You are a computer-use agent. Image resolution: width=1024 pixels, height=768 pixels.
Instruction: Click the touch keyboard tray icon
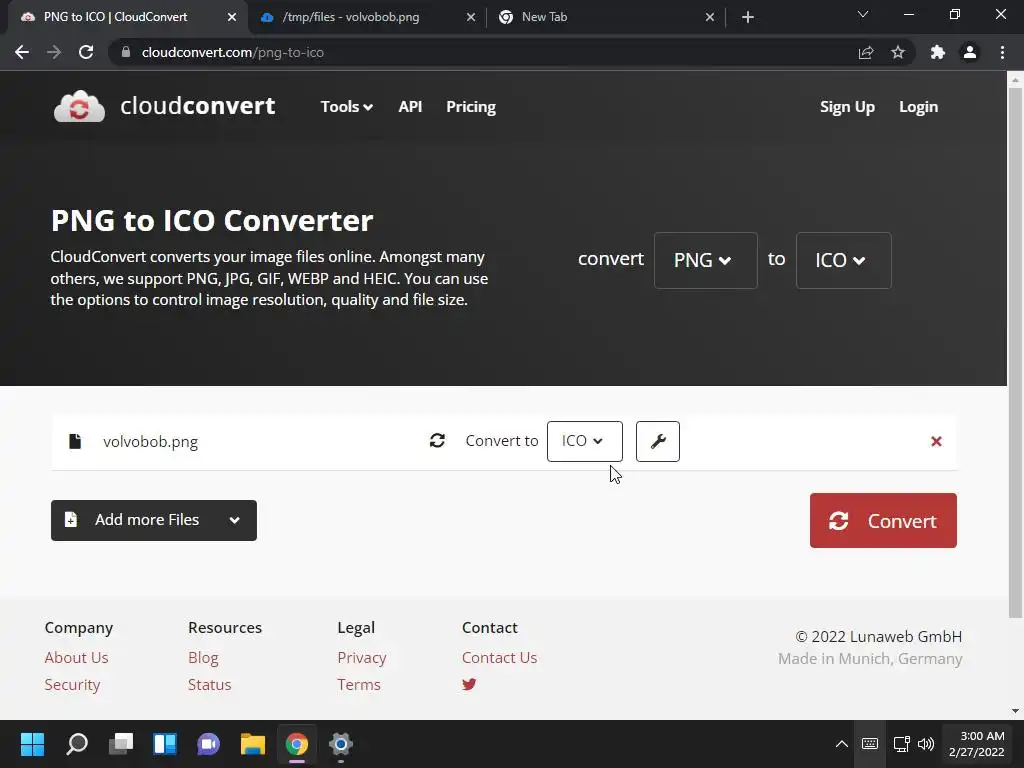point(870,744)
